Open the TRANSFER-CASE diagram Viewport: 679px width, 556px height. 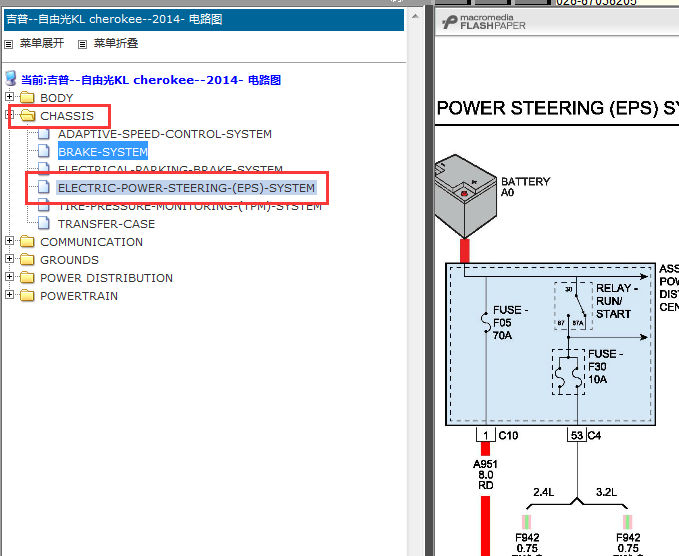coord(107,224)
